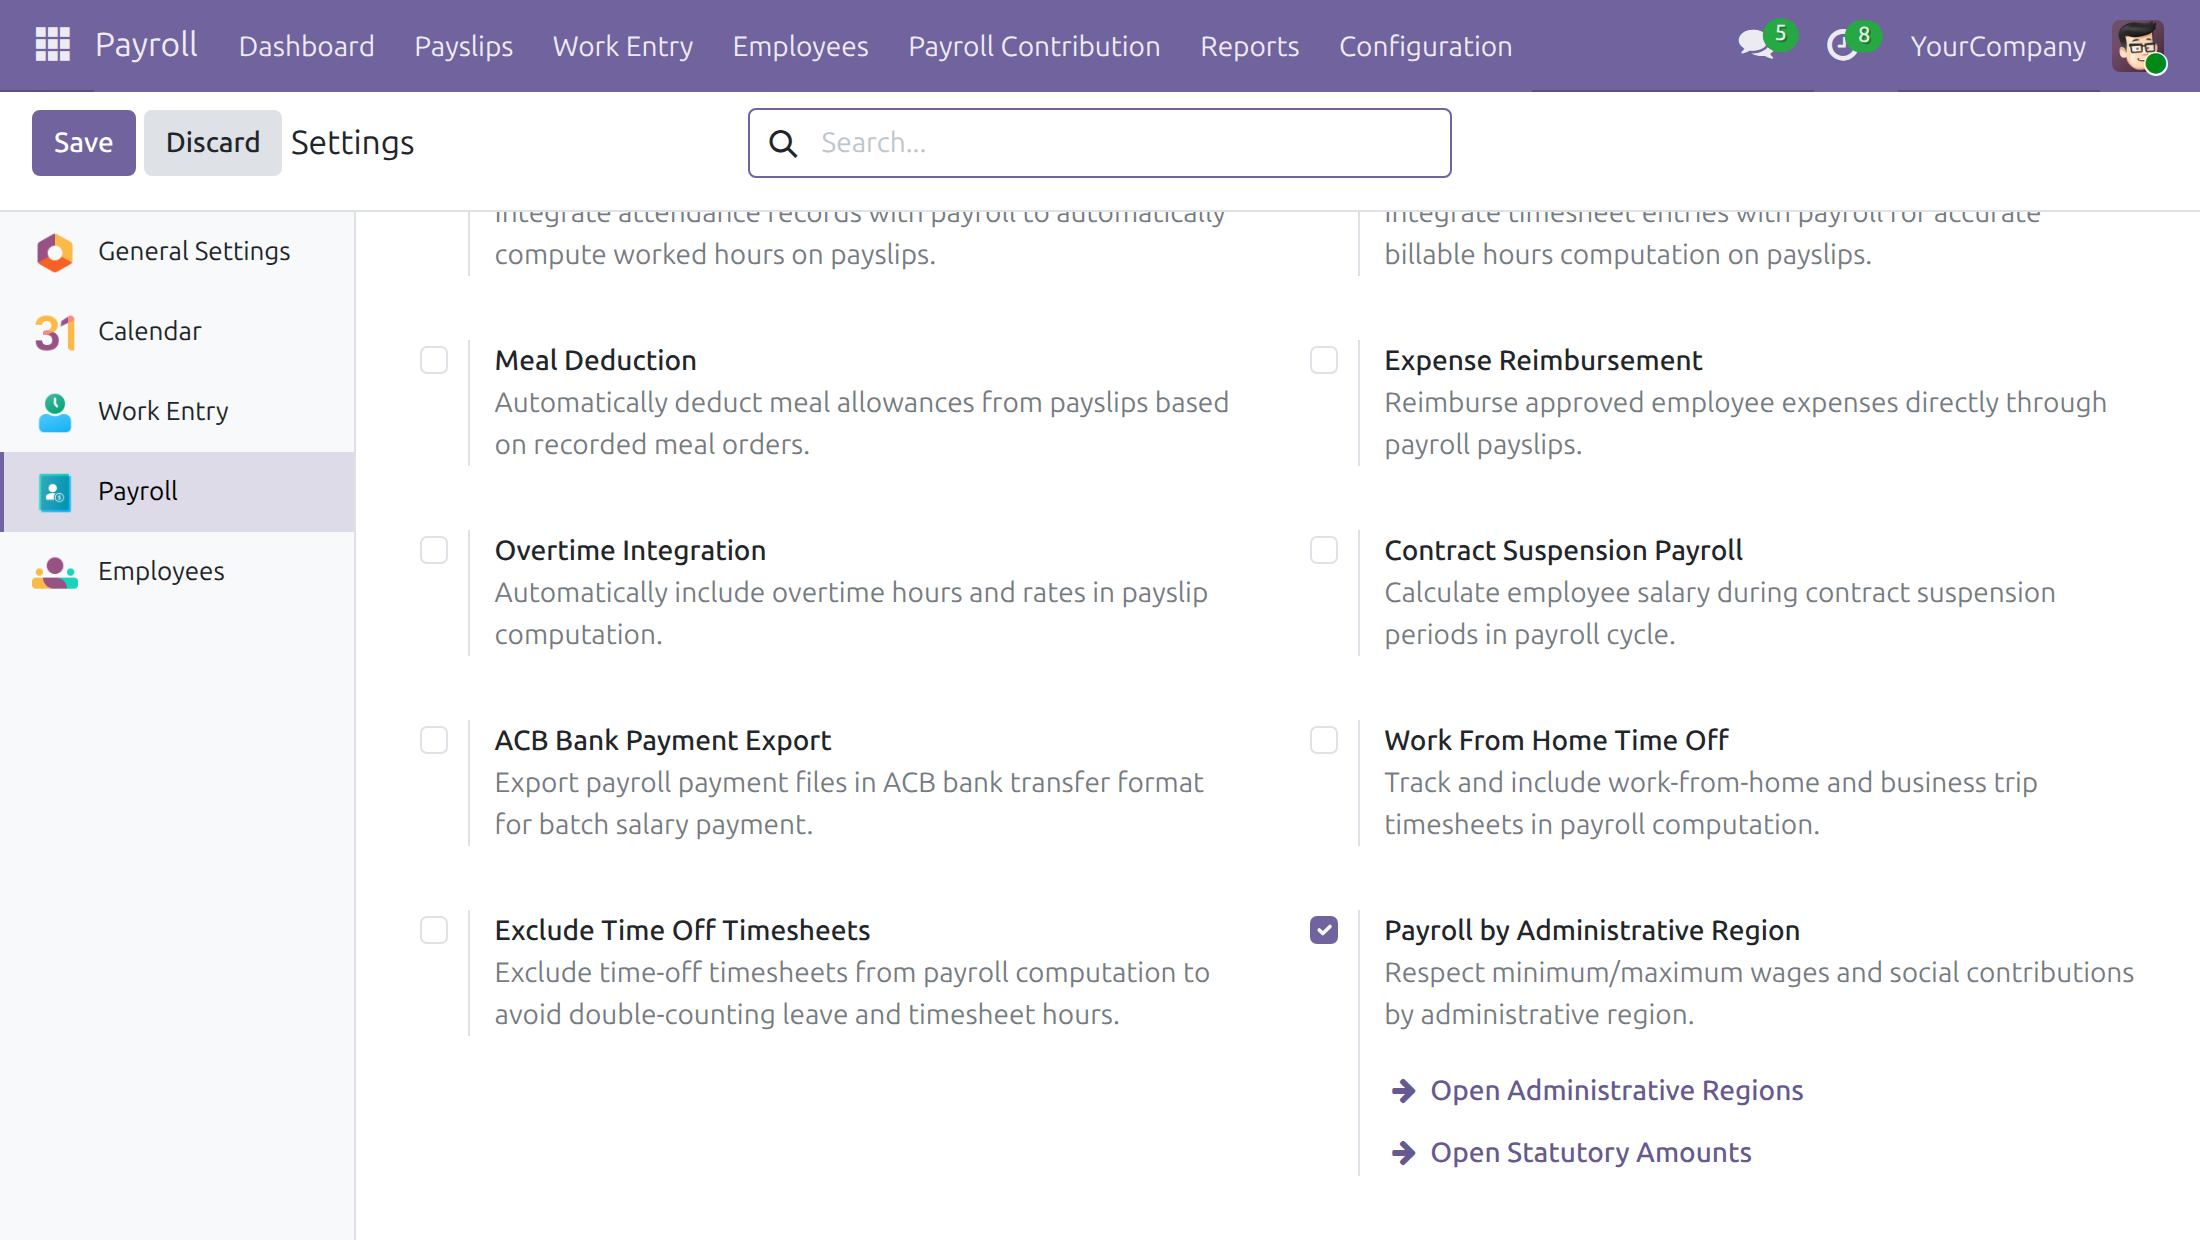Open the YourCompany company switcher
Screen dimensions: 2200x1240
click(x=1998, y=46)
